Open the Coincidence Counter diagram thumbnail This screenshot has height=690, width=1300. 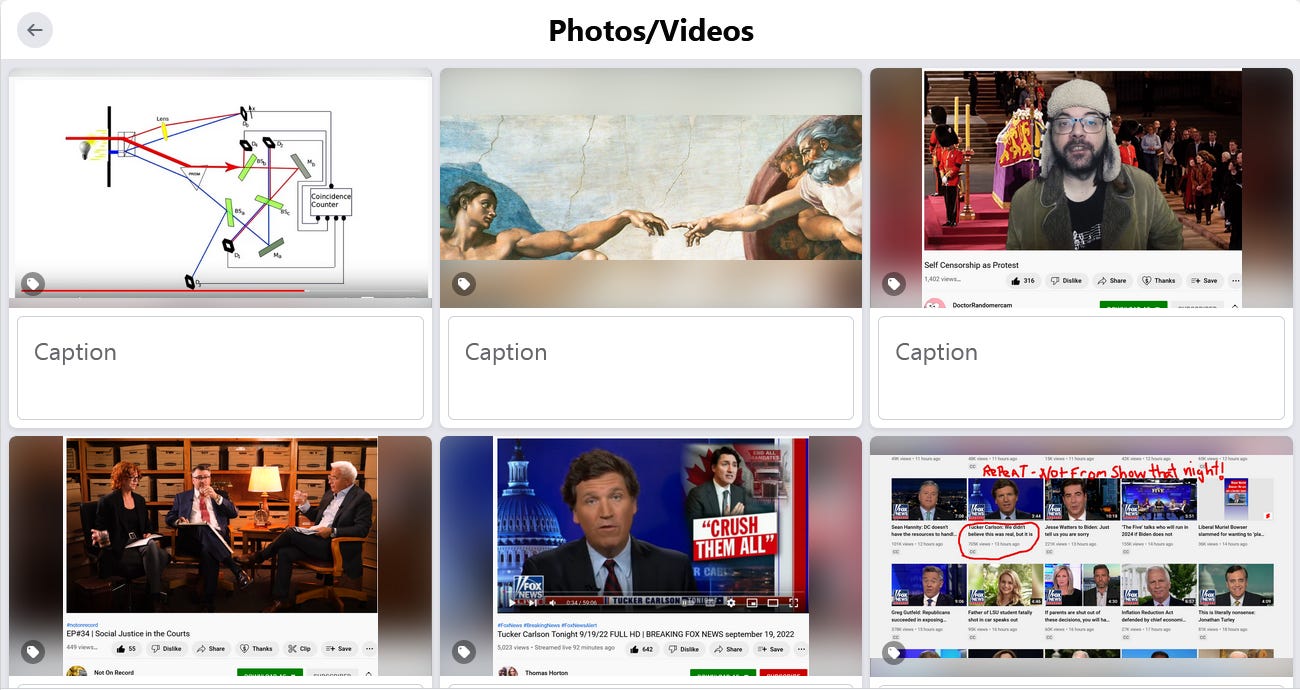click(221, 188)
